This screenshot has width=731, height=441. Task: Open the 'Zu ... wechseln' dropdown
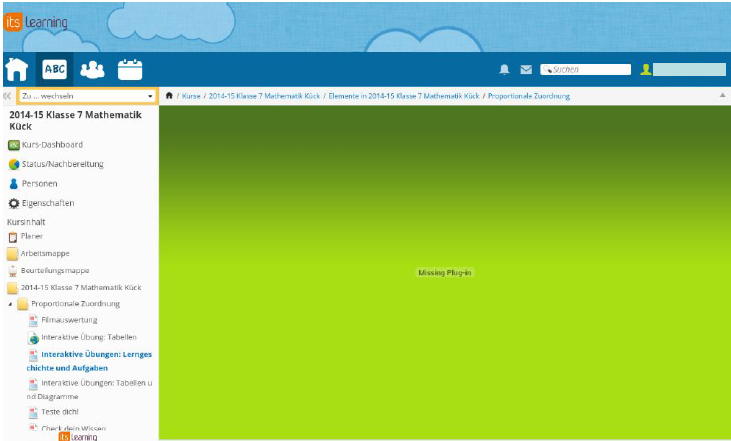pyautogui.click(x=87, y=96)
